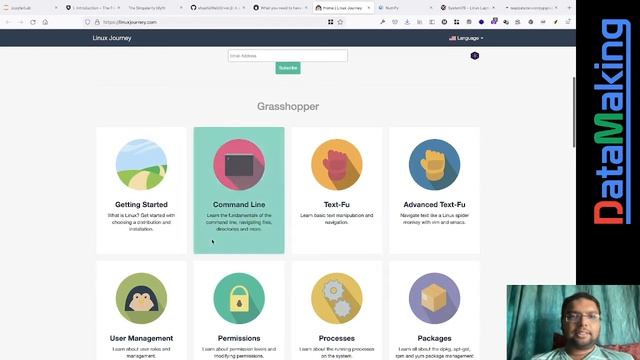Open the Getting Started title link
The width and height of the screenshot is (640, 360).
click(141, 204)
